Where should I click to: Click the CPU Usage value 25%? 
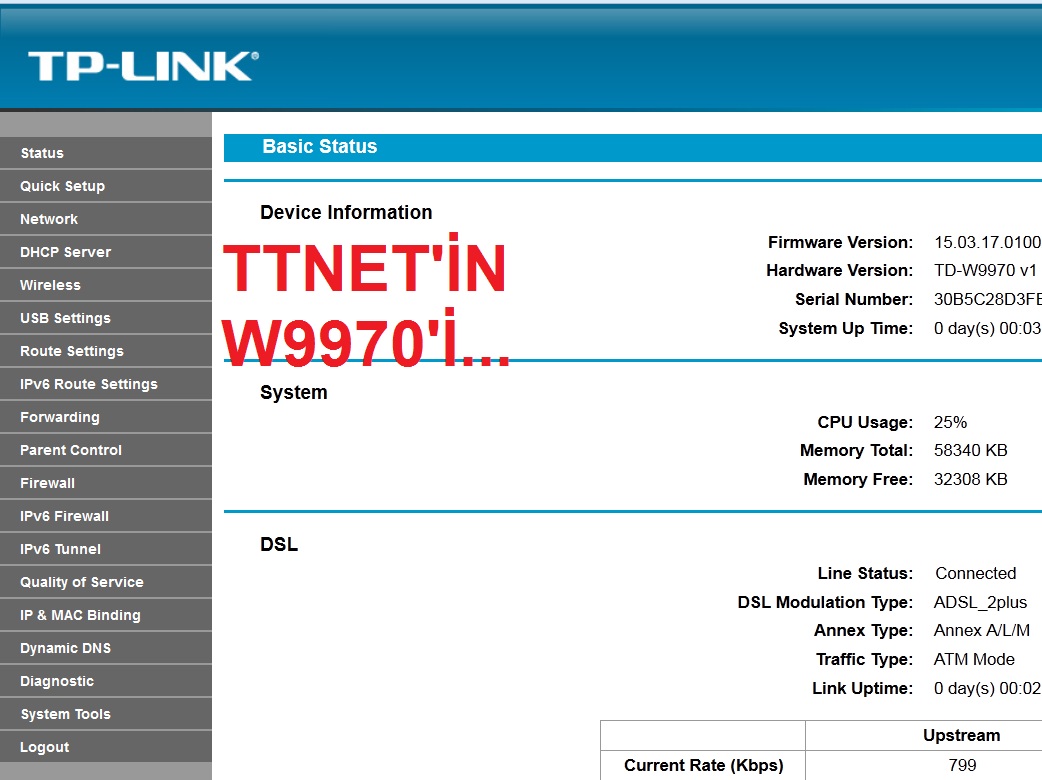coord(950,422)
